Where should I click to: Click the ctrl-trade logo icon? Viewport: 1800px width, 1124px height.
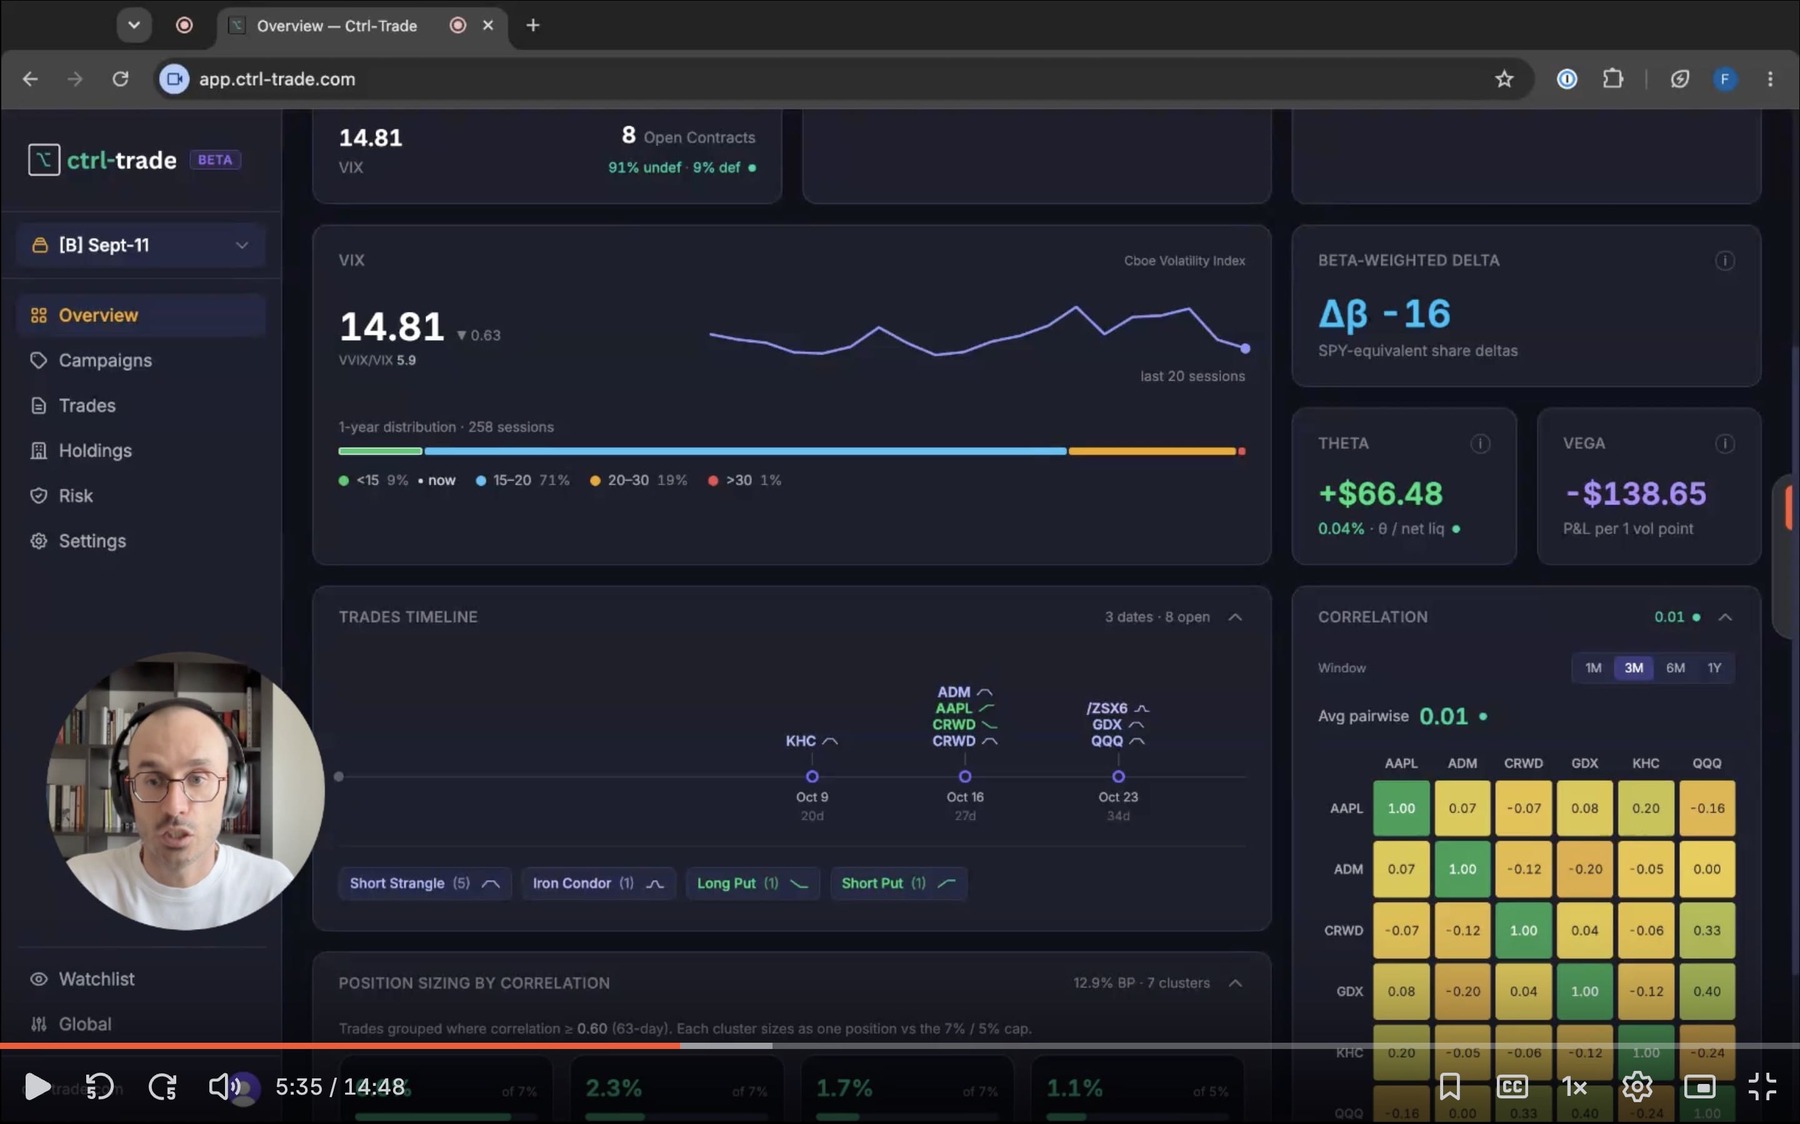point(44,160)
